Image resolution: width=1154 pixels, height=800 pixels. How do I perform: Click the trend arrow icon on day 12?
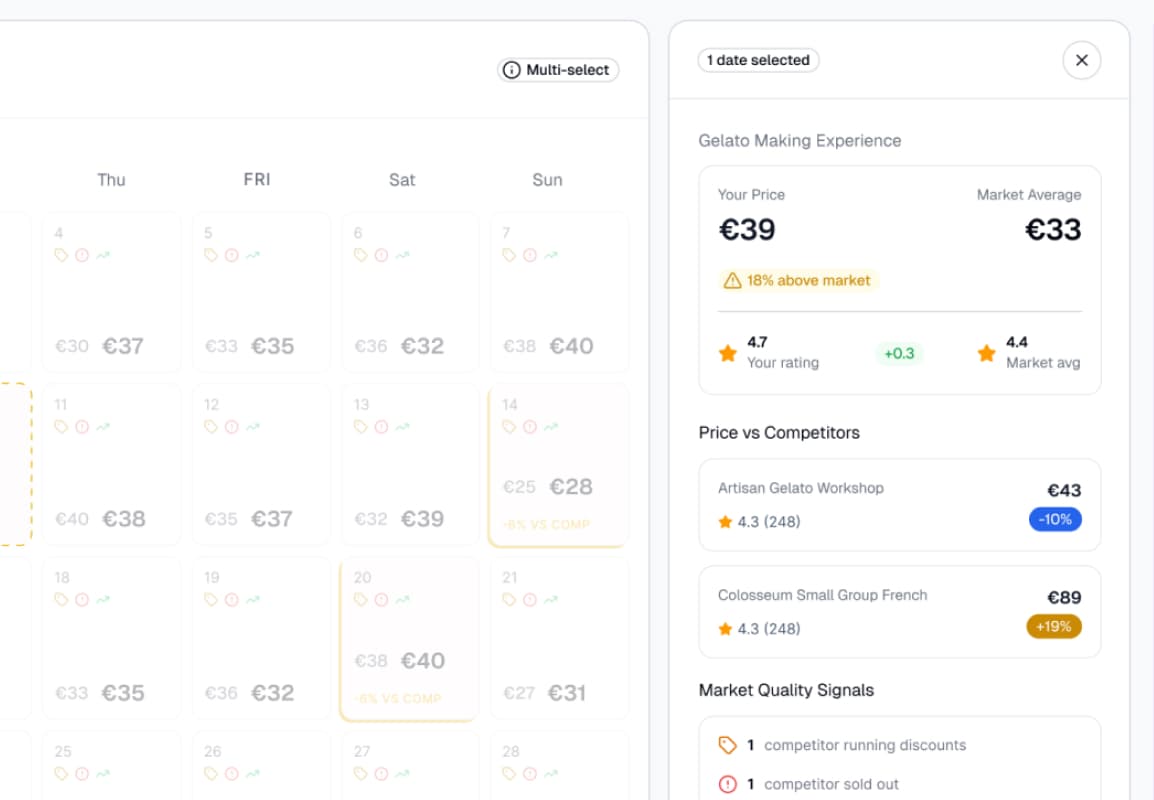252,427
